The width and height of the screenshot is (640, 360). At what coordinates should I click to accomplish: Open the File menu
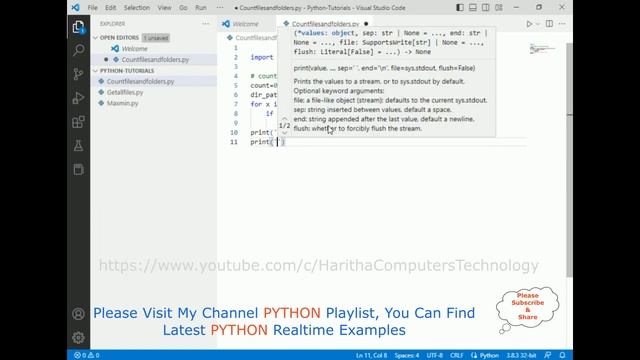[93, 8]
